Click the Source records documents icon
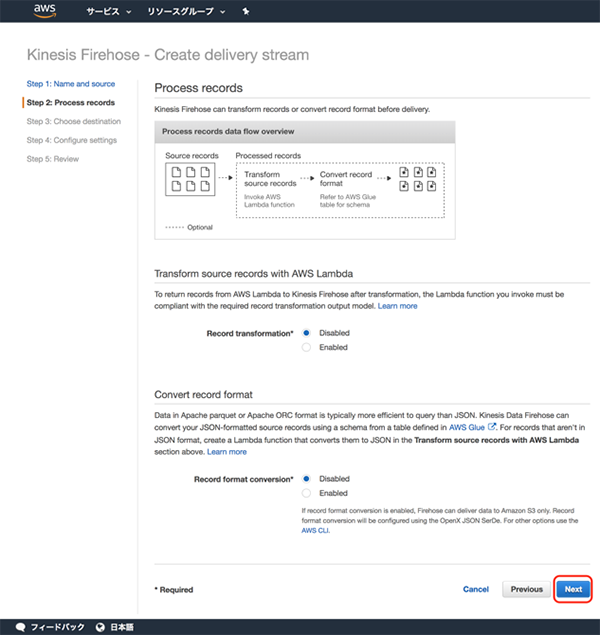Viewport: 600px width, 635px height. point(191,181)
